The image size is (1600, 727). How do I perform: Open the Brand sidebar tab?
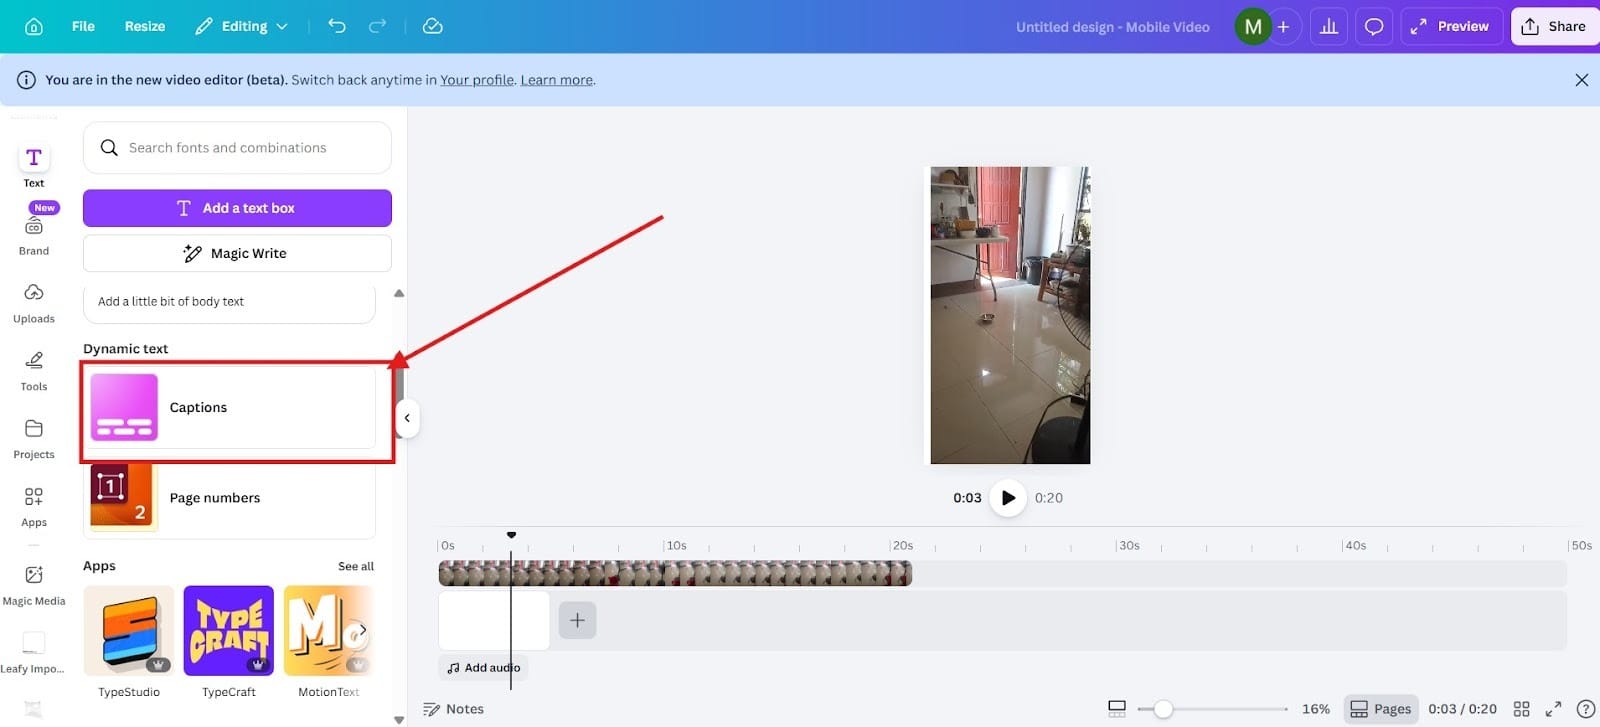tap(34, 235)
